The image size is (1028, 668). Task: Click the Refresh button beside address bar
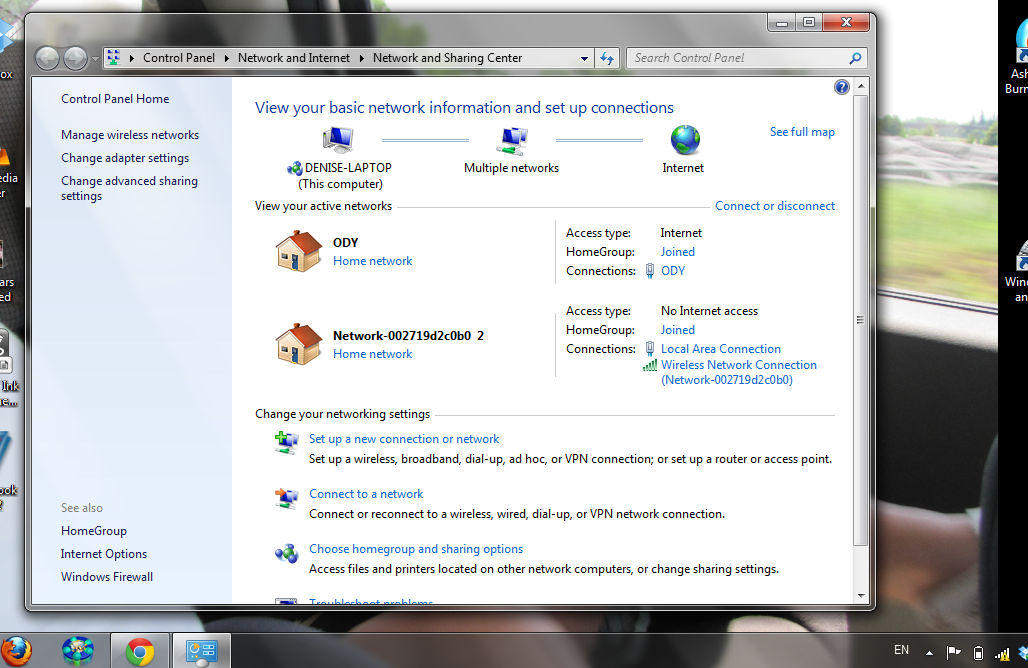pos(607,58)
